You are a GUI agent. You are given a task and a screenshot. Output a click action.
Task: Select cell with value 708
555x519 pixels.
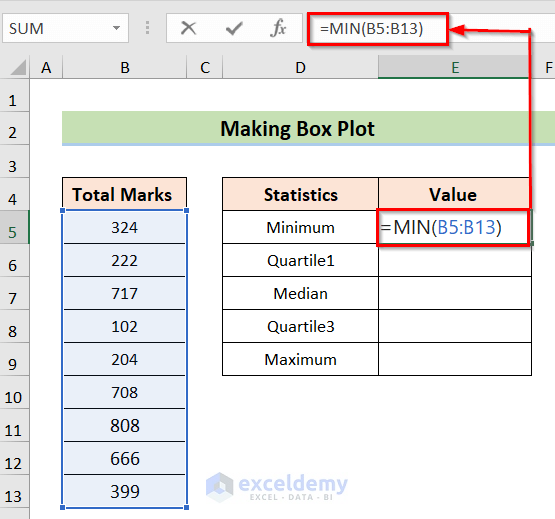point(125,392)
